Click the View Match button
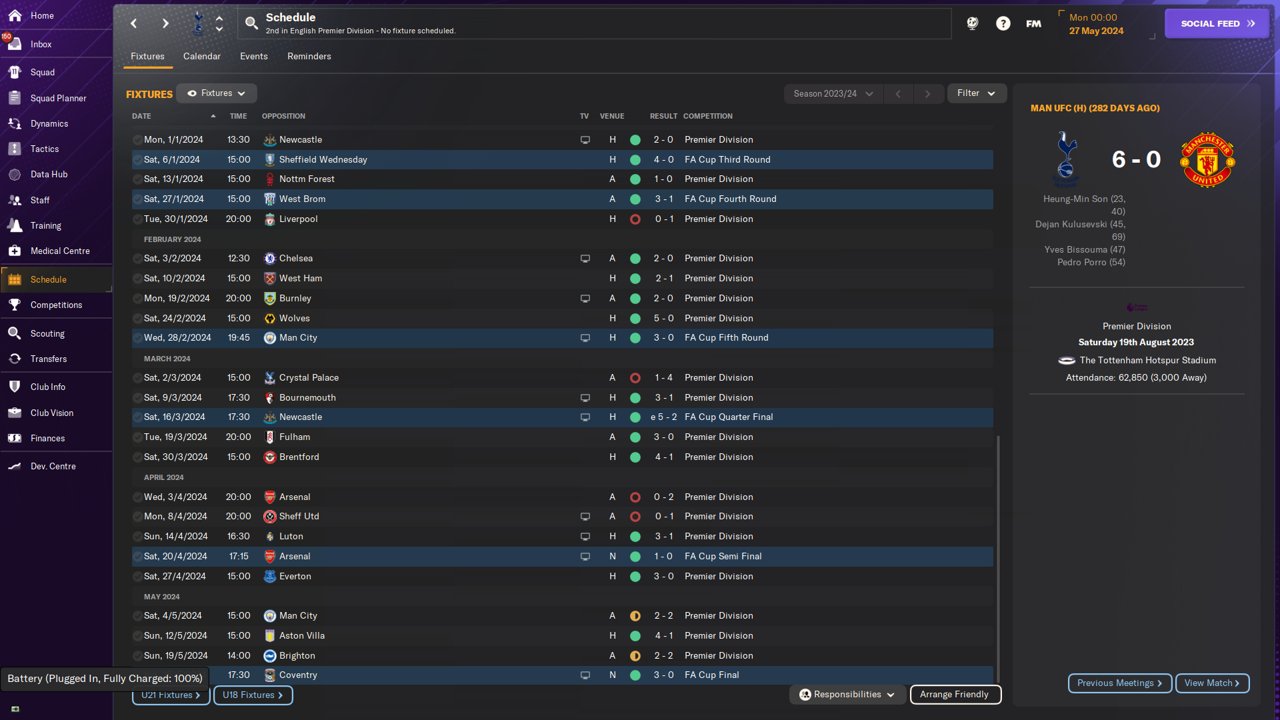 [x=1212, y=683]
